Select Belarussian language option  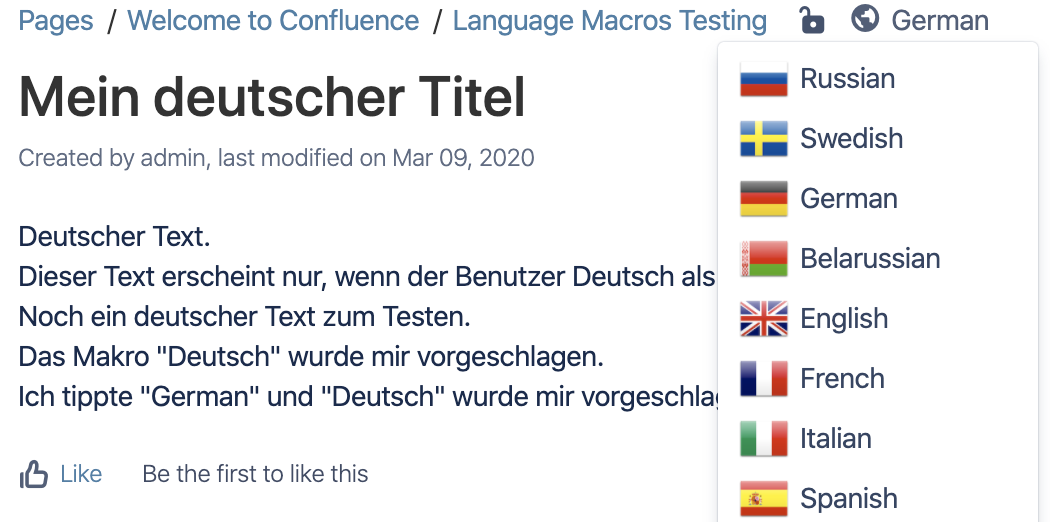point(878,258)
